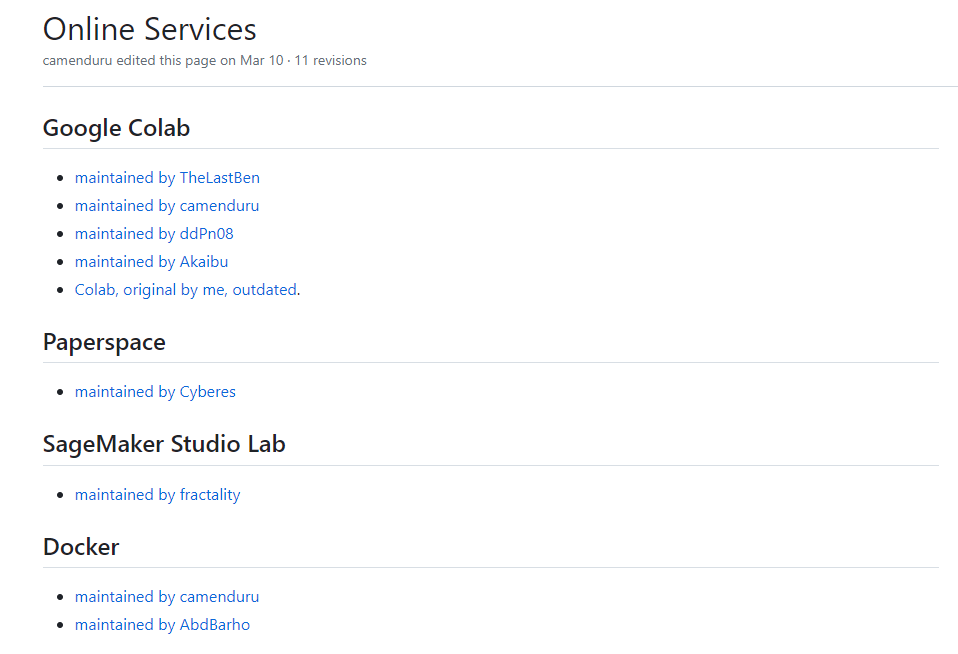View the '11 revisions' history
Image resolution: width=958 pixels, height=654 pixels.
click(331, 61)
